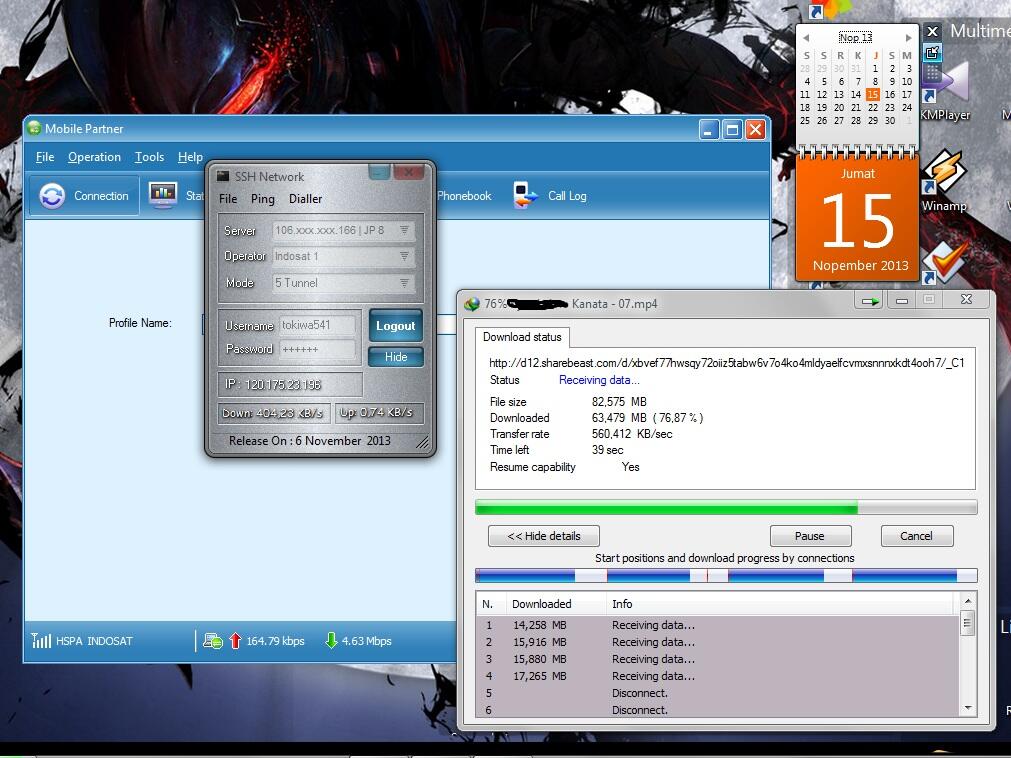
Task: Click the gadget larger-size icon
Action: coord(932,52)
